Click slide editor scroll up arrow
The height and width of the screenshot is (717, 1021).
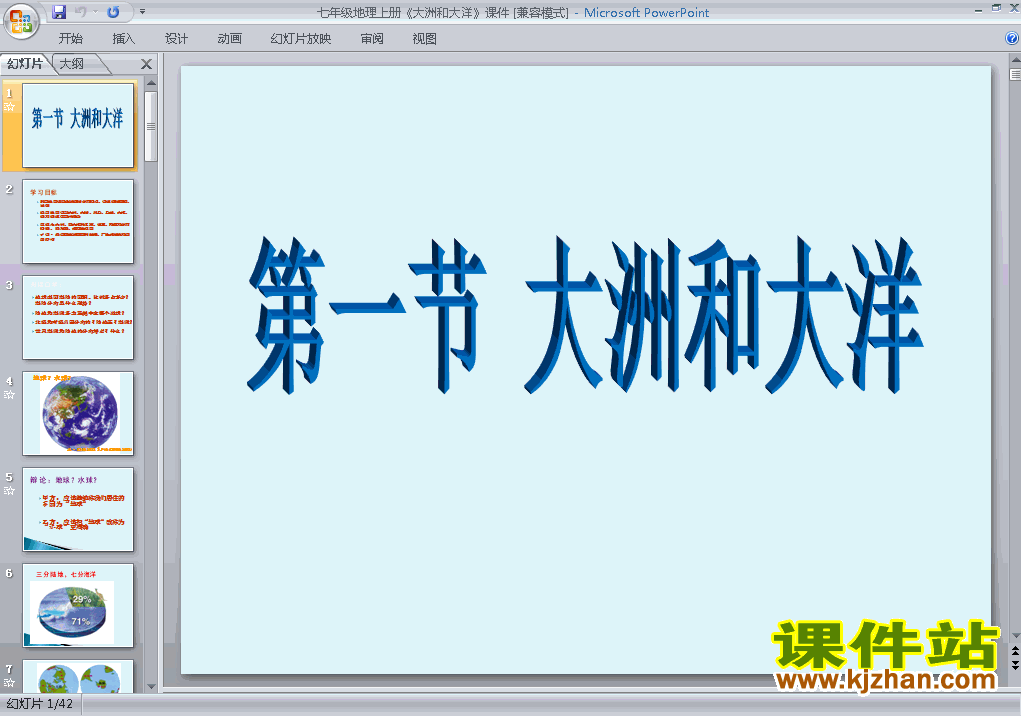coord(1015,60)
